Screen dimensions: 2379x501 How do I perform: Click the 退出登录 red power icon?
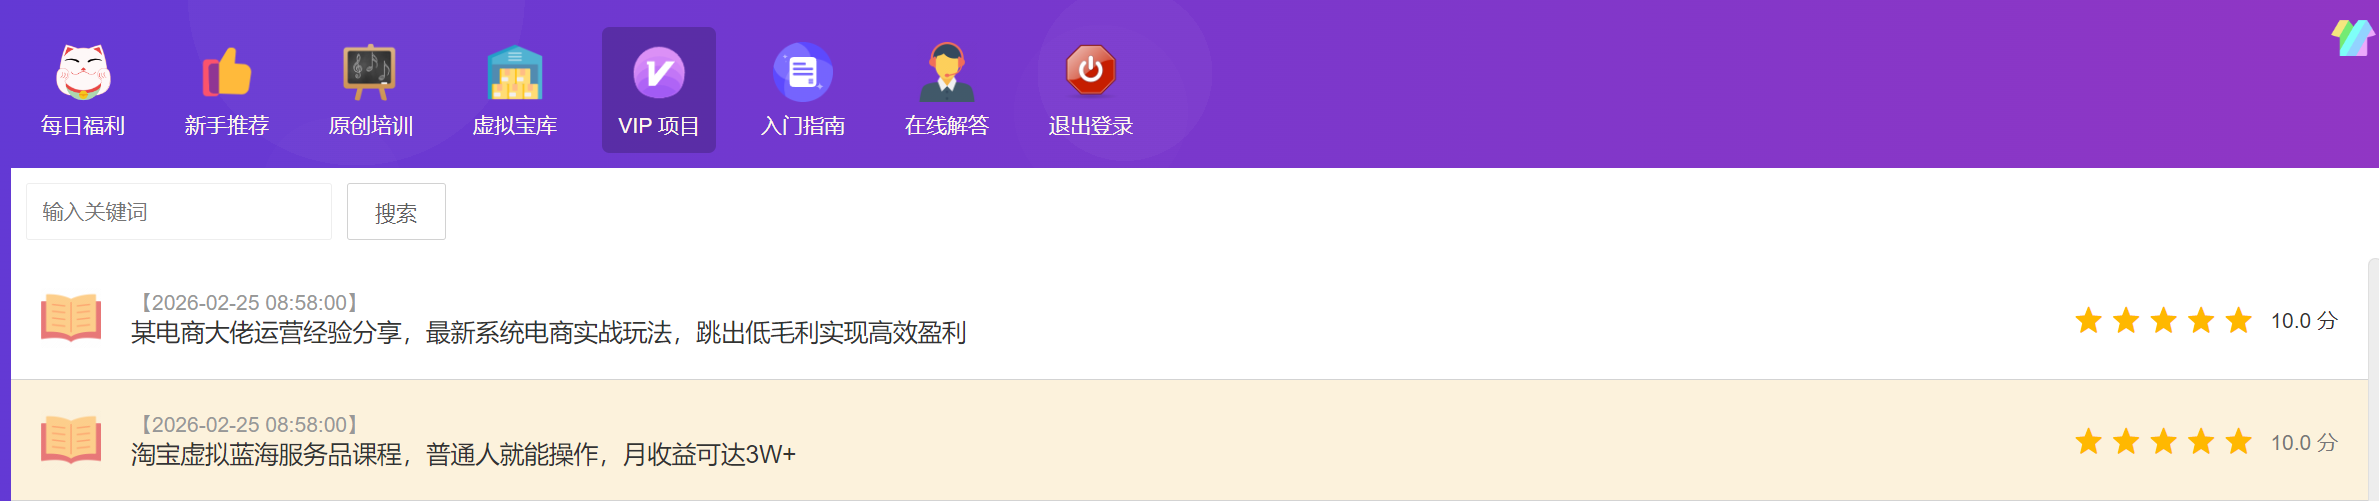(1091, 70)
